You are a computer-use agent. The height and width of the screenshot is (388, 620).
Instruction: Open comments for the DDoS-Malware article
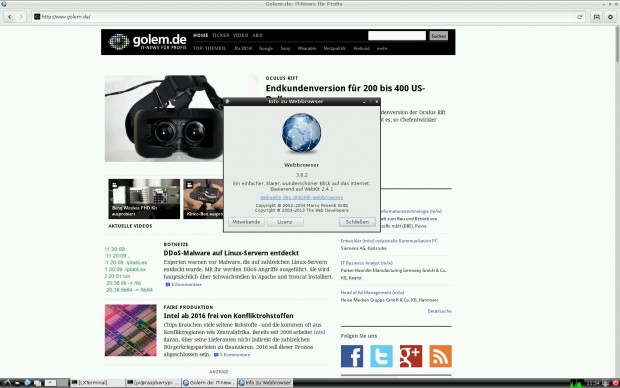tap(183, 284)
